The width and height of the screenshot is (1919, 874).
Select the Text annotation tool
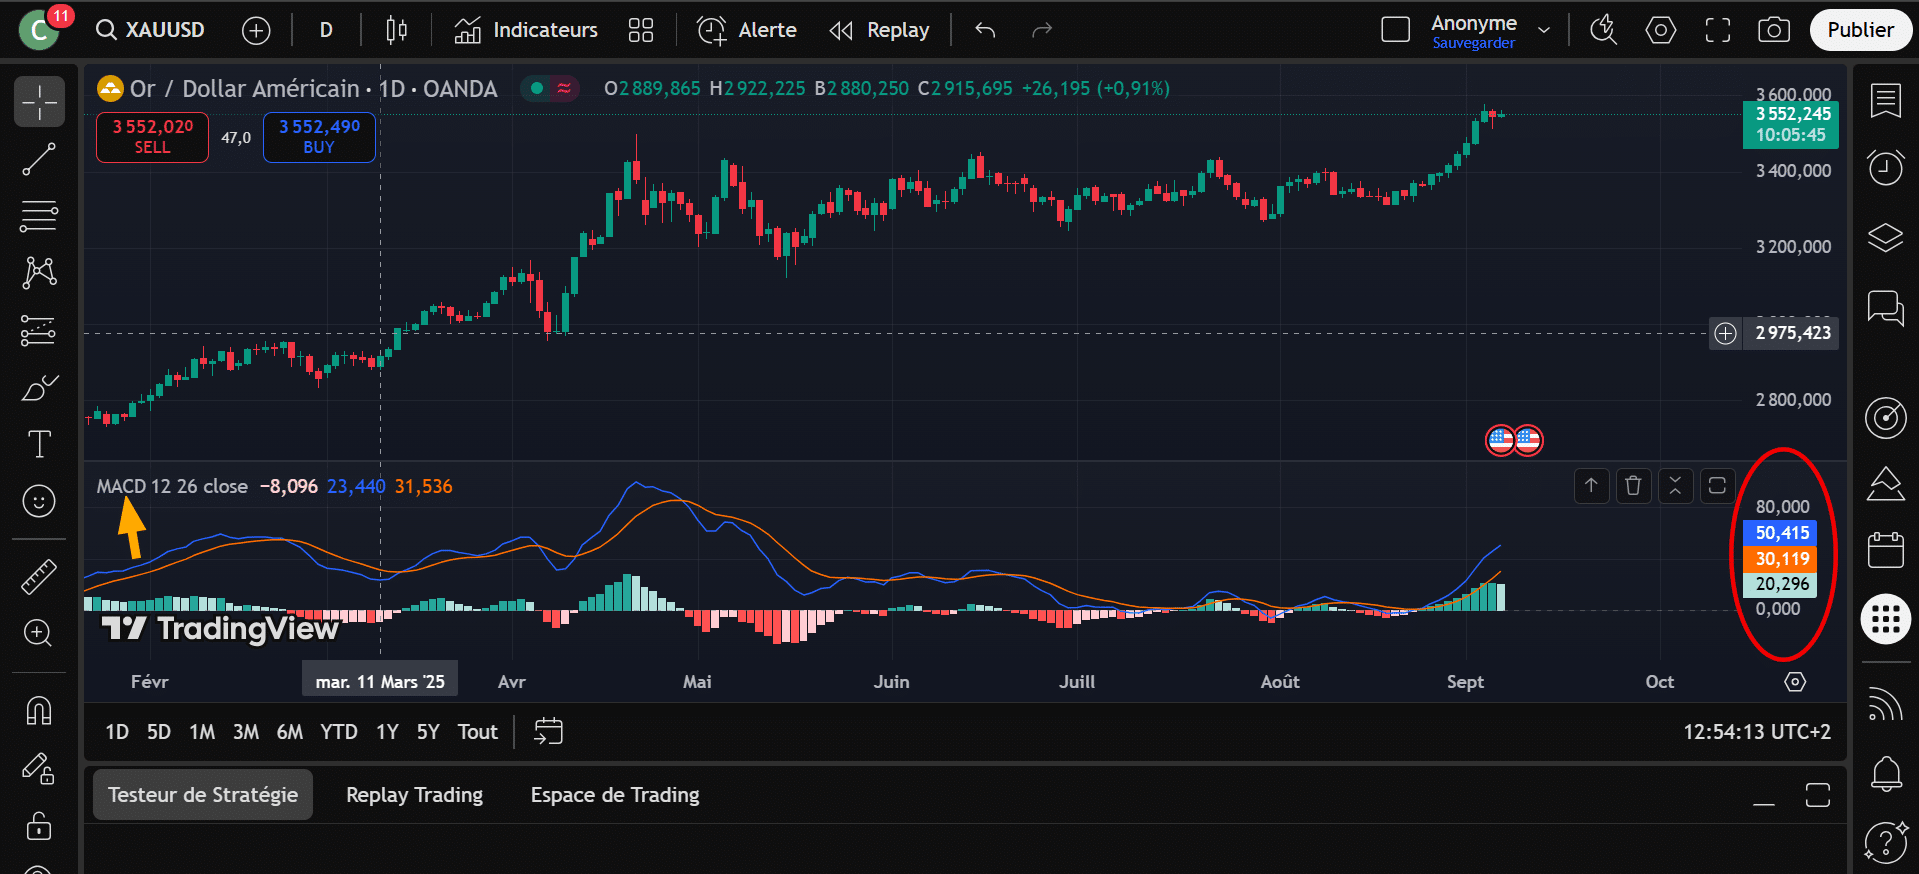[x=39, y=444]
